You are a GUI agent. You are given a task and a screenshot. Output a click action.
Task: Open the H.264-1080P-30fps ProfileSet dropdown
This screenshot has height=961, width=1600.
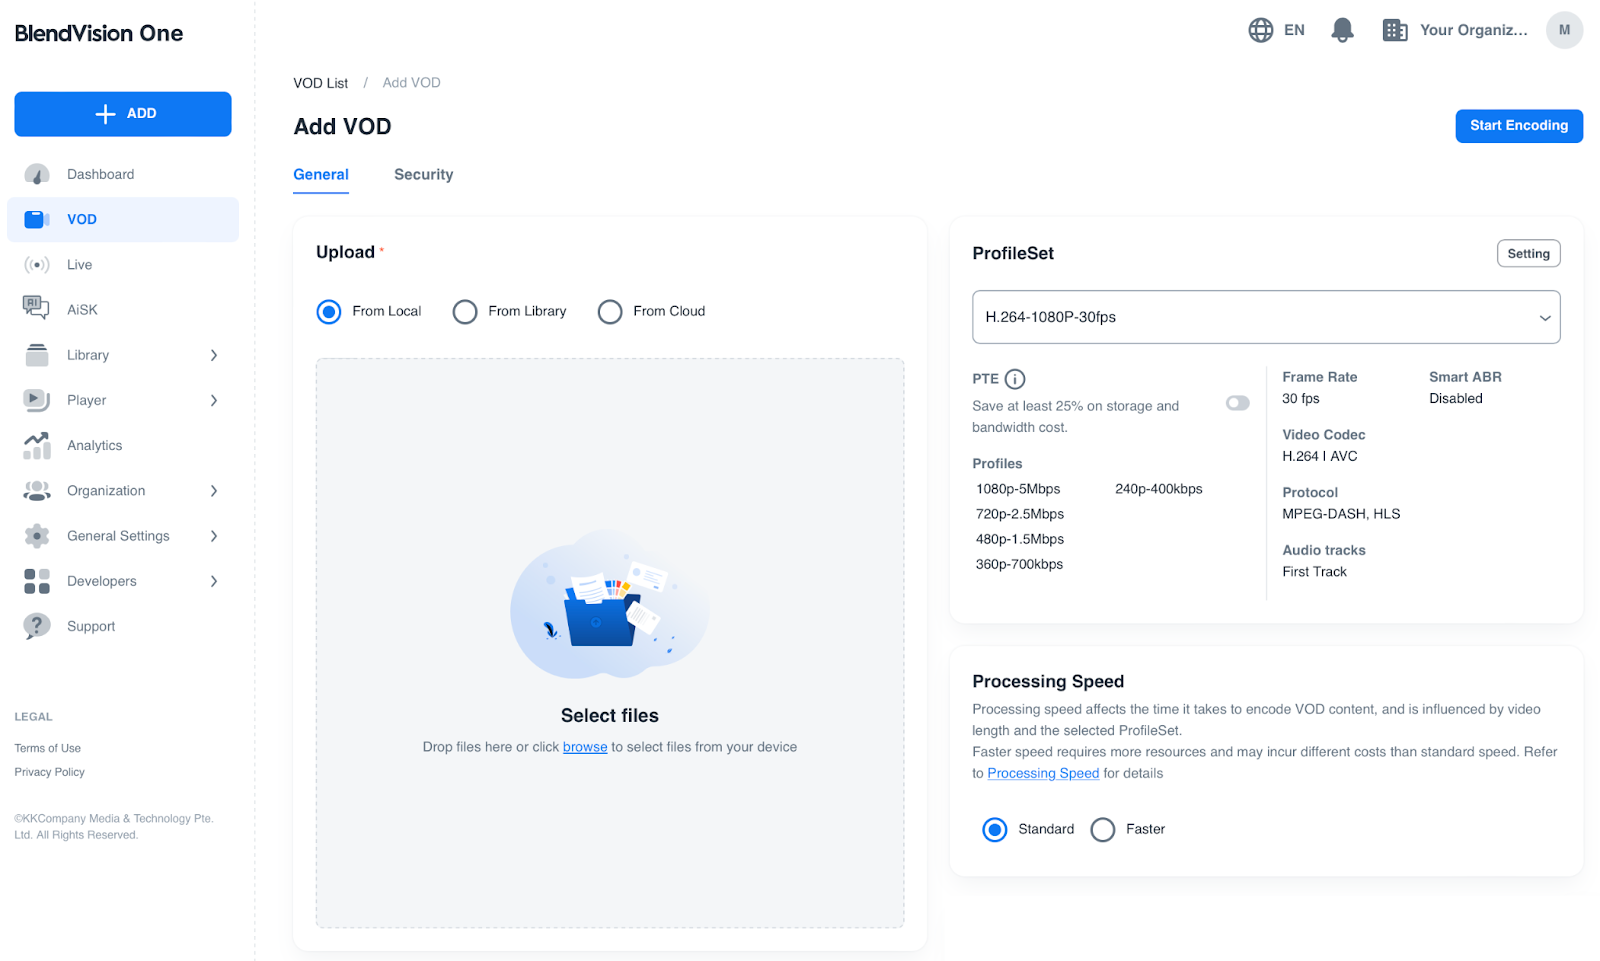point(1265,317)
